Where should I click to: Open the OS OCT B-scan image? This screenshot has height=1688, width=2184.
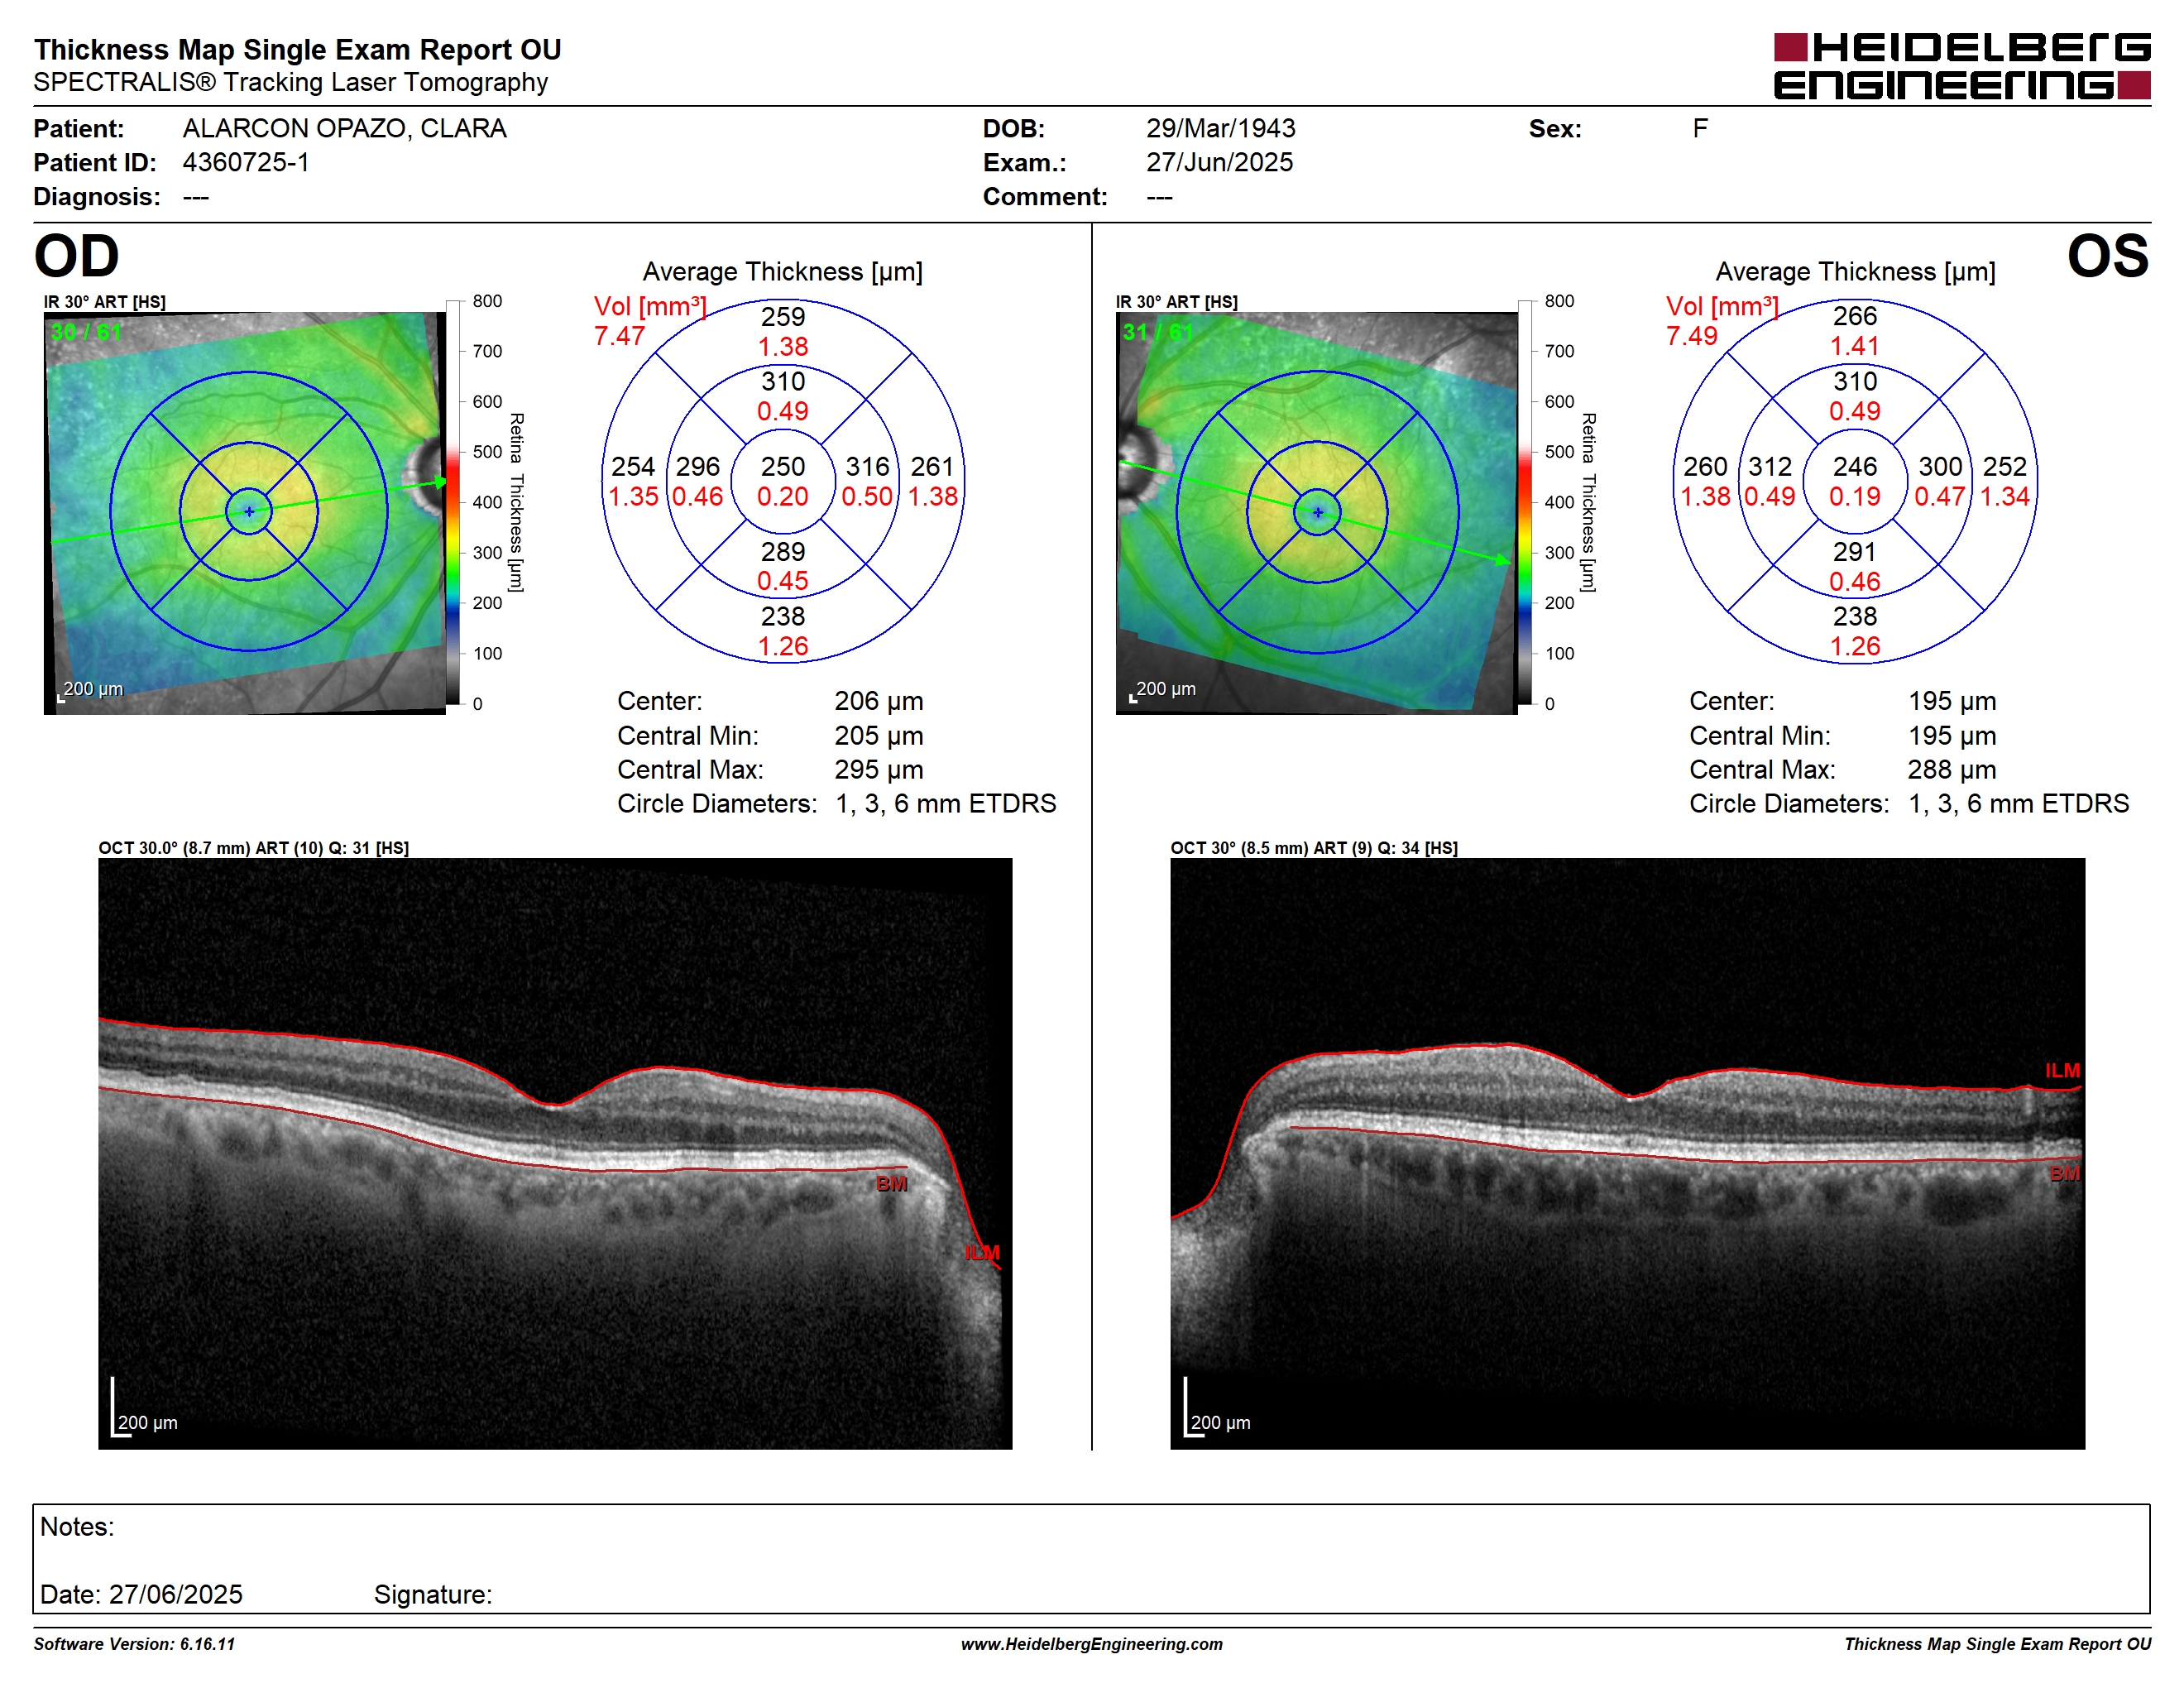coord(1628,1154)
